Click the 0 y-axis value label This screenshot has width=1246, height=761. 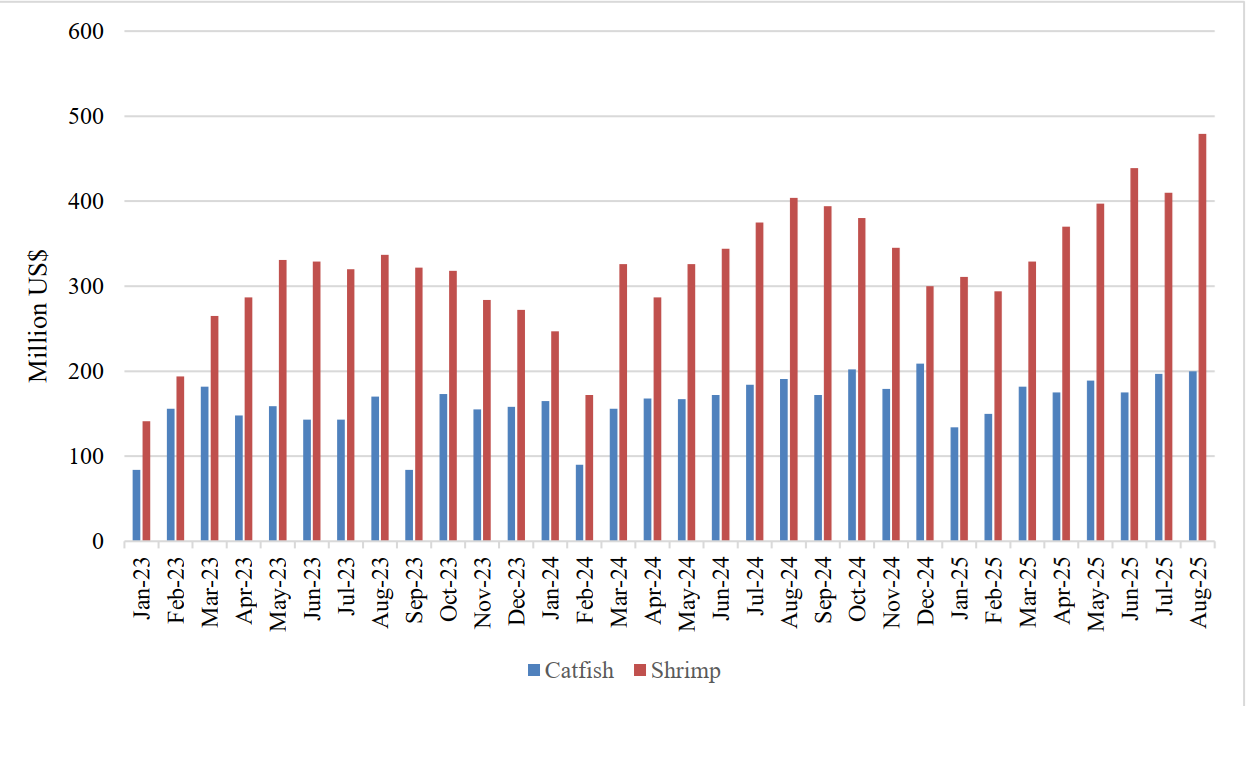click(97, 542)
